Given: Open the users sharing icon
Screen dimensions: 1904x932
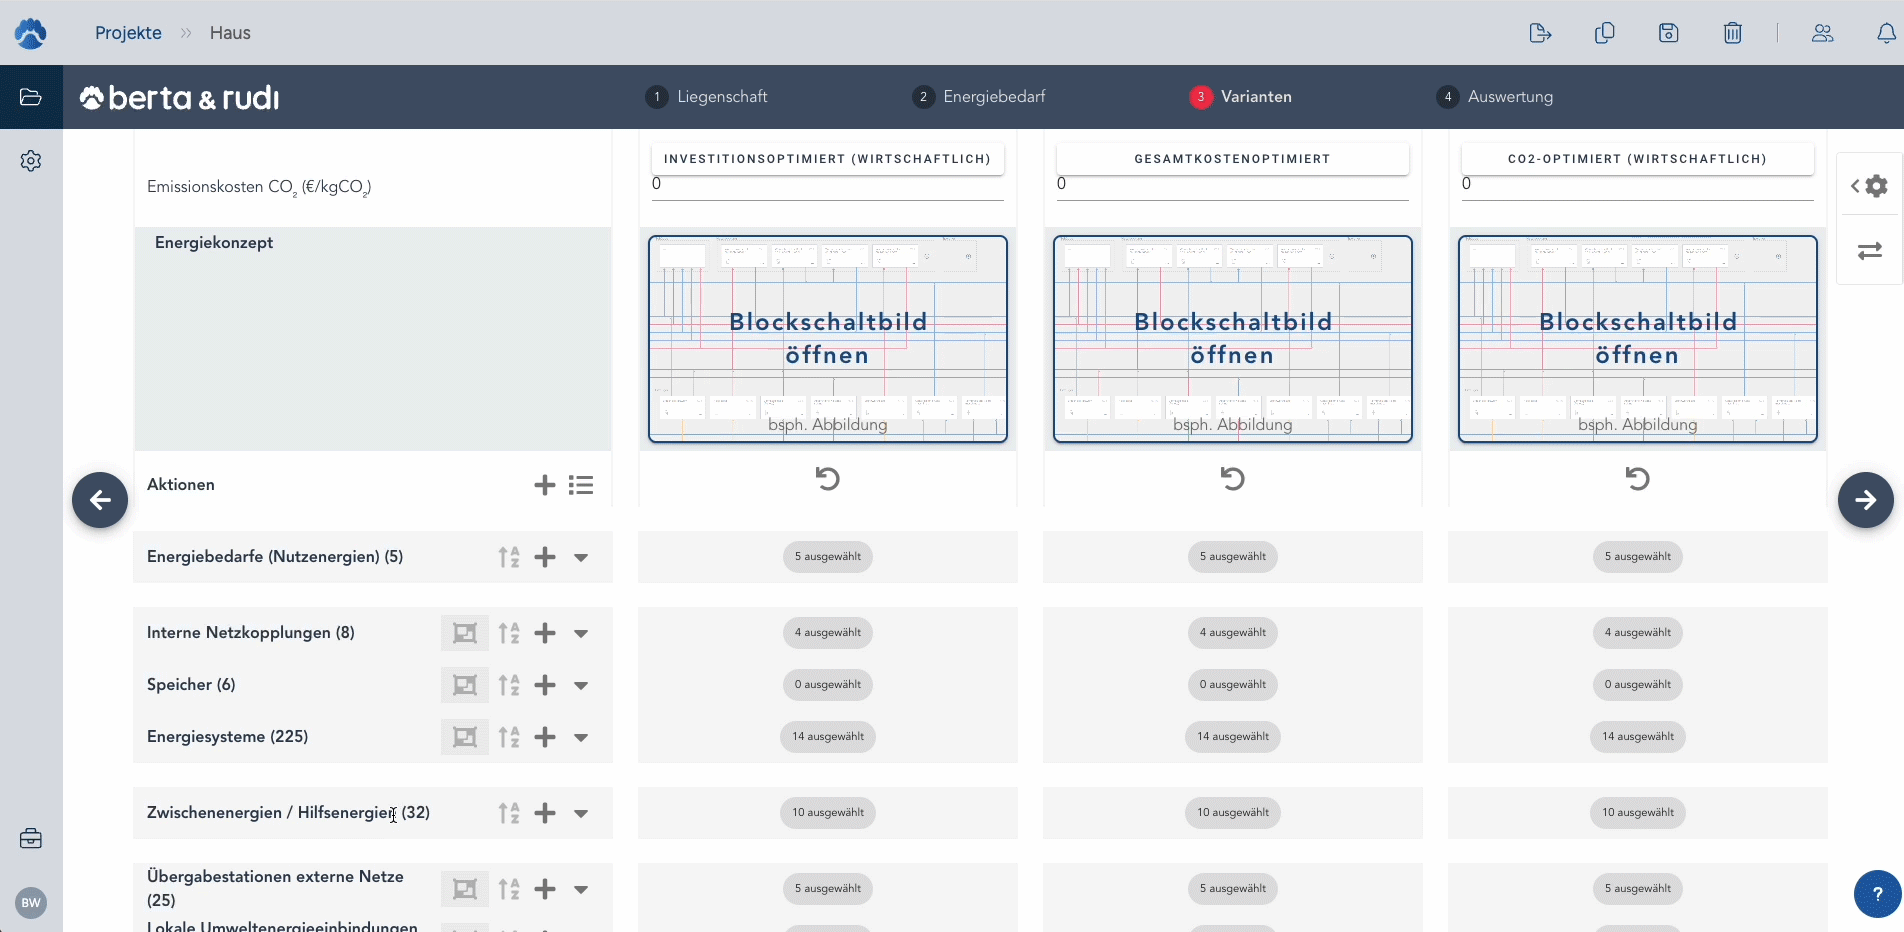Looking at the screenshot, I should [1822, 33].
